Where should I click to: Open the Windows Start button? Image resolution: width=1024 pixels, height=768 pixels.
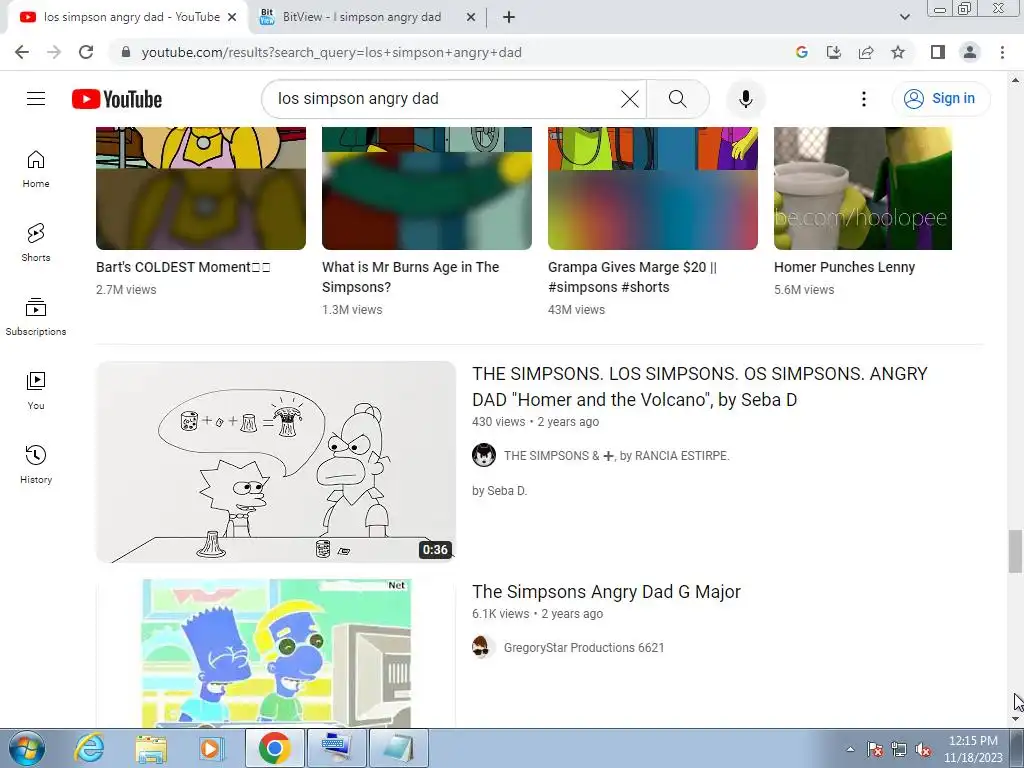26,748
